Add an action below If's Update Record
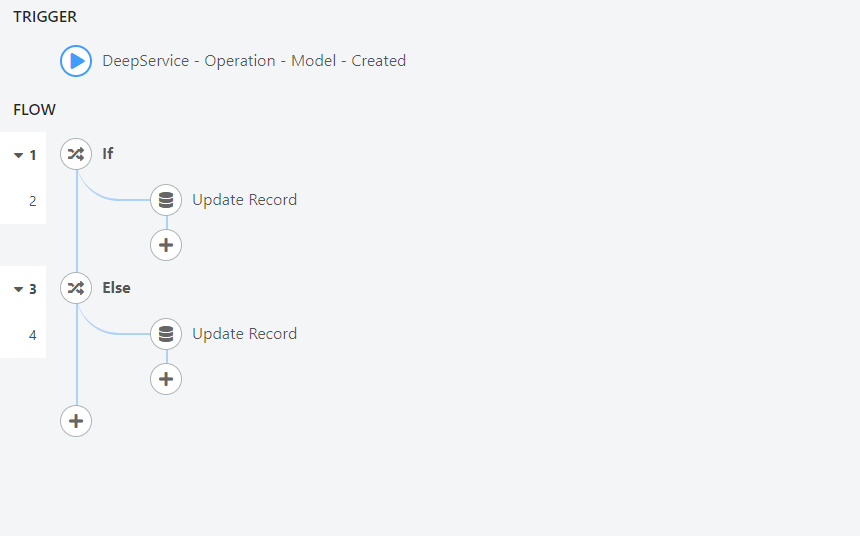Viewport: 860px width, 536px height. point(166,245)
